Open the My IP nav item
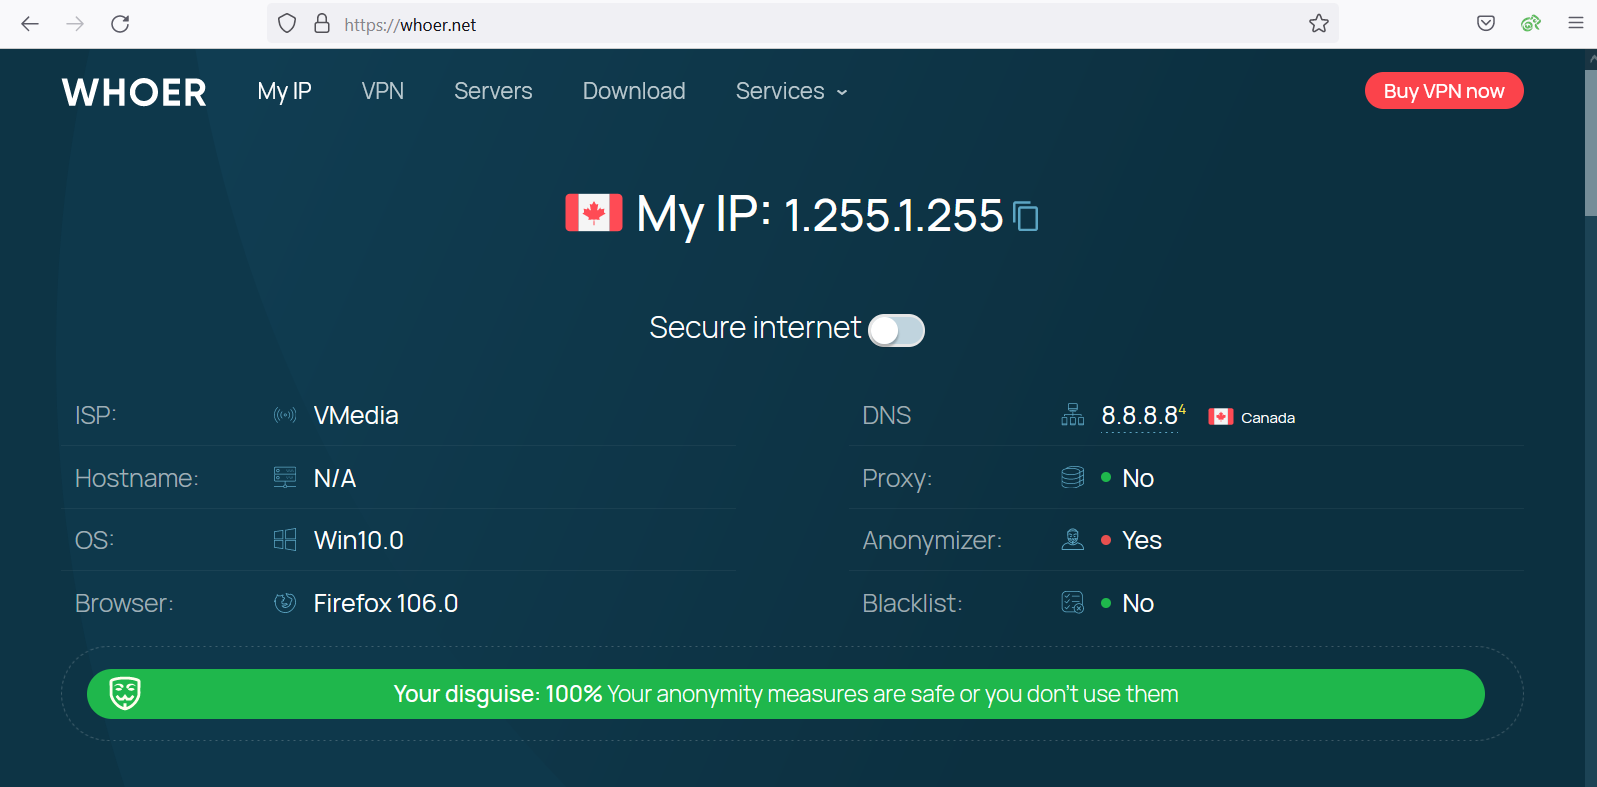Screen dimensions: 1597x787 284,91
